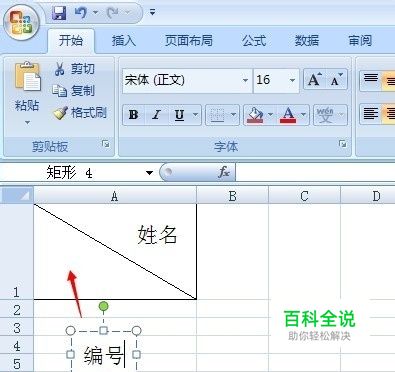The image size is (395, 372).
Task: Select row 2 header
Action: tap(16, 309)
